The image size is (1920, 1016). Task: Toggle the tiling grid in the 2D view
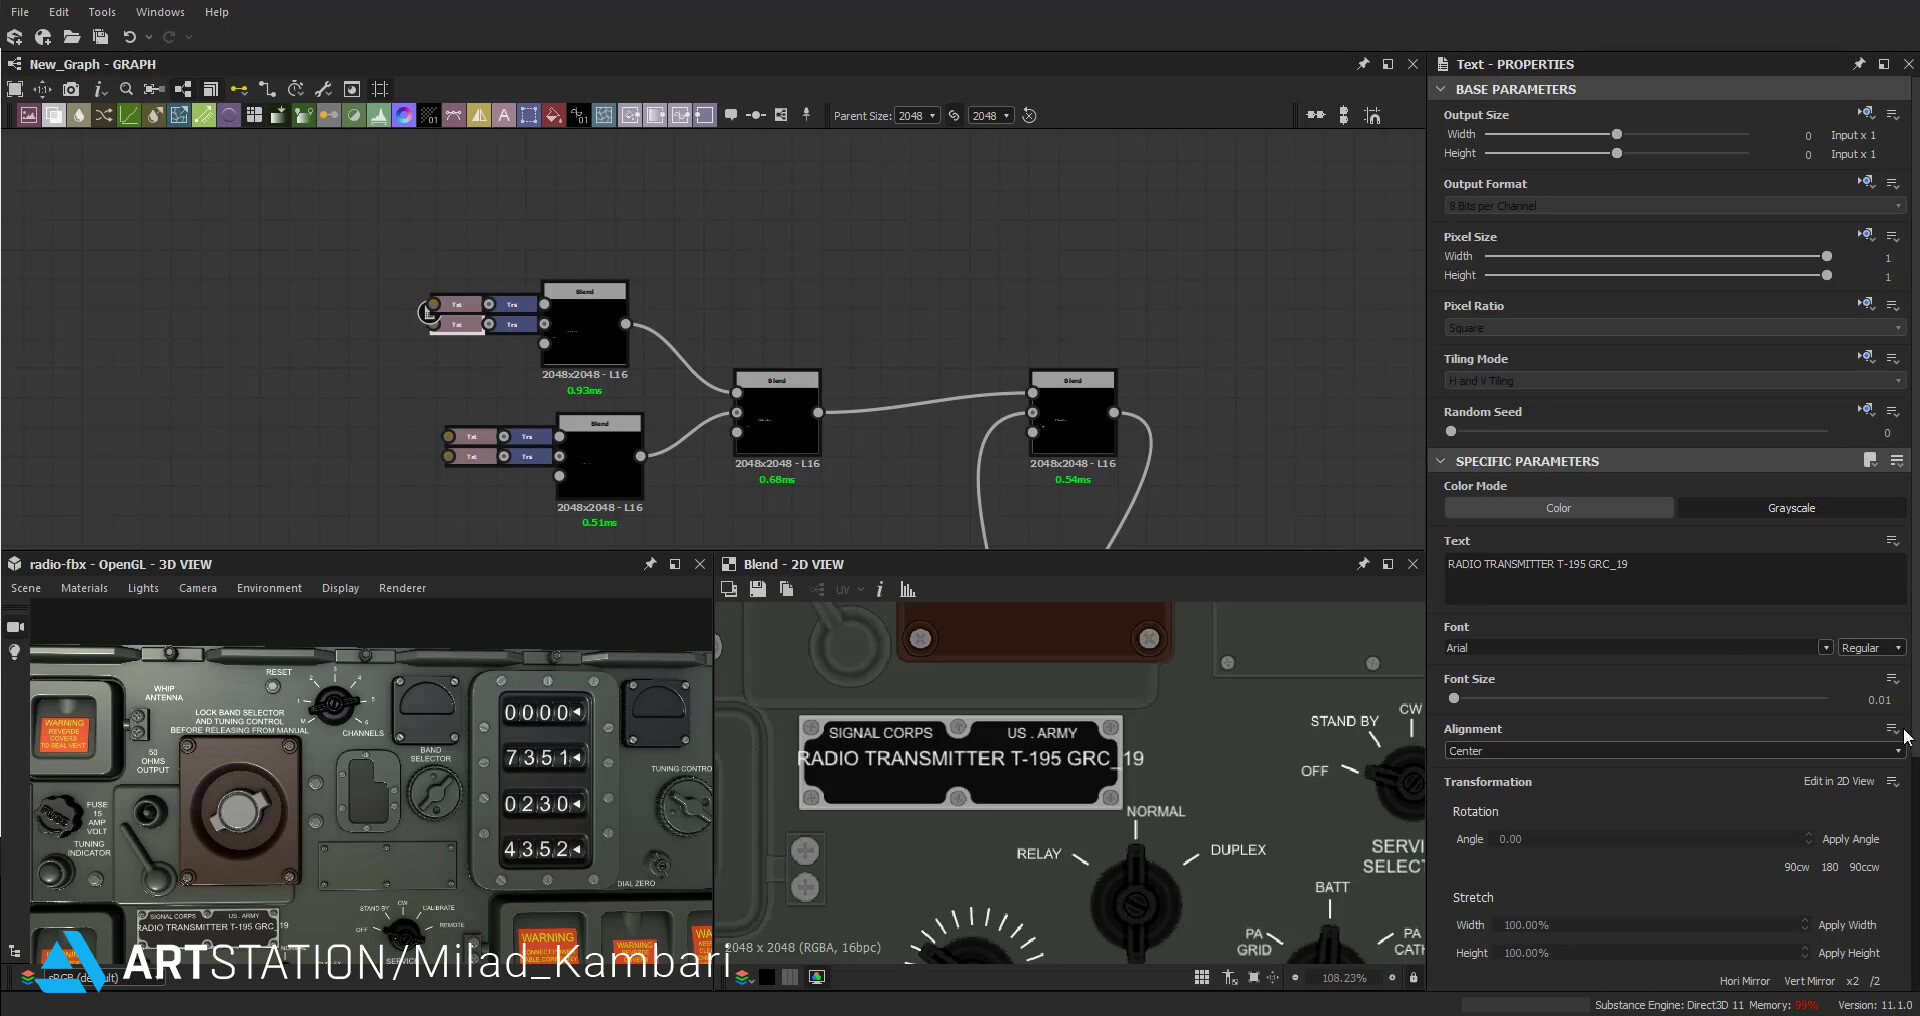[x=1202, y=977]
